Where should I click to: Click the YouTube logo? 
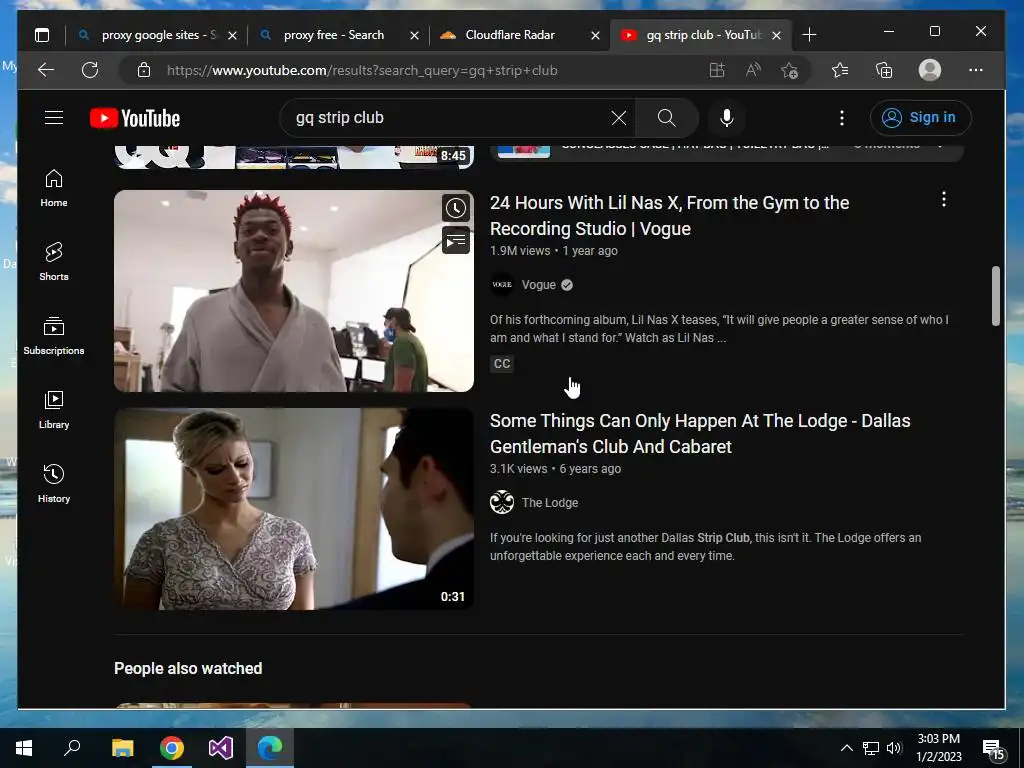(135, 118)
